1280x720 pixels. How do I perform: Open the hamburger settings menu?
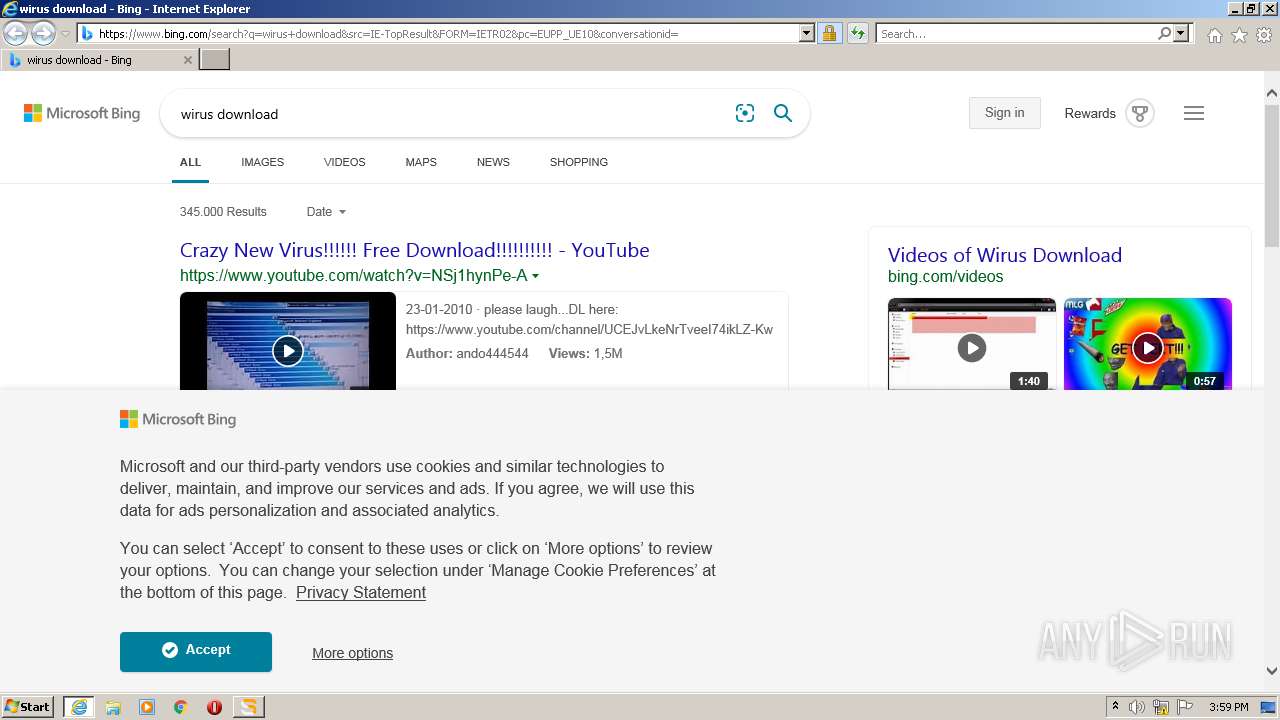point(1194,114)
